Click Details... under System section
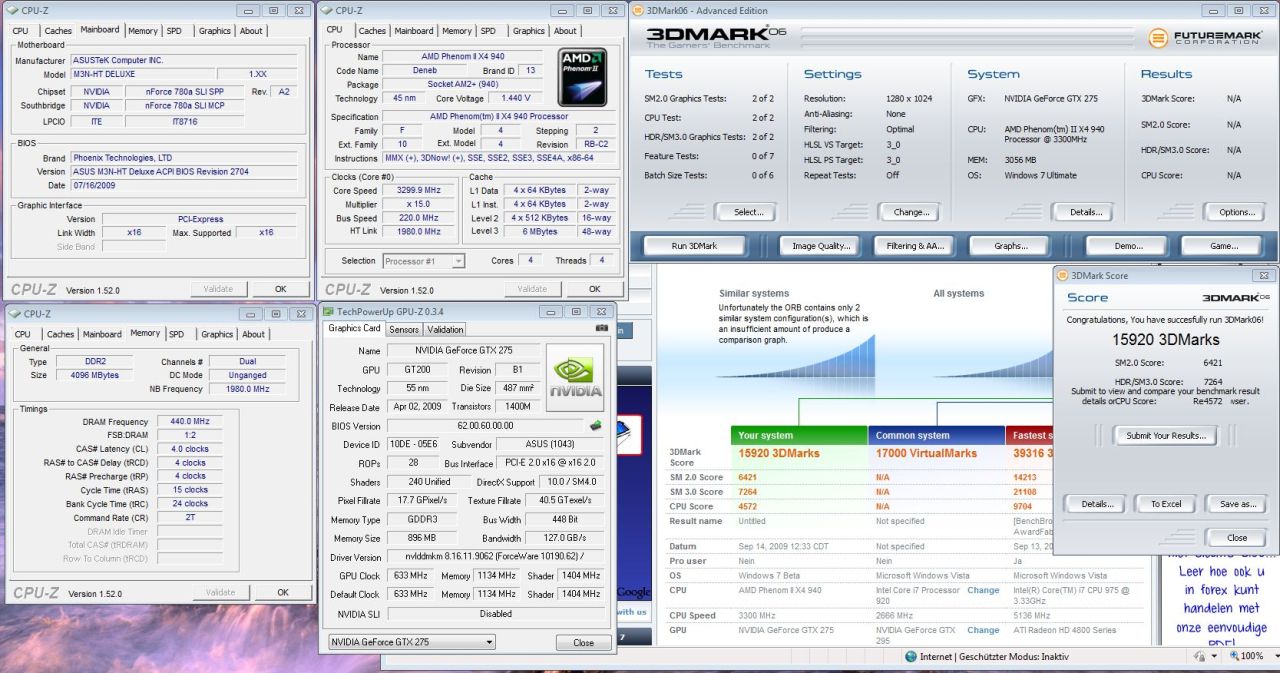 (x=1086, y=212)
